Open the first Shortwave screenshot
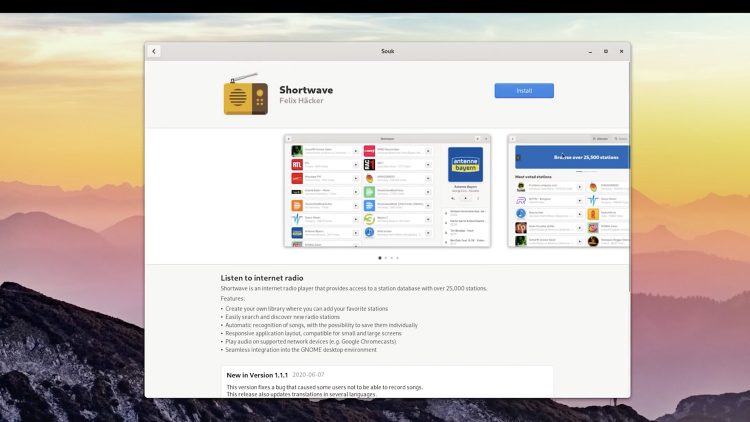The width and height of the screenshot is (750, 422). (387, 191)
